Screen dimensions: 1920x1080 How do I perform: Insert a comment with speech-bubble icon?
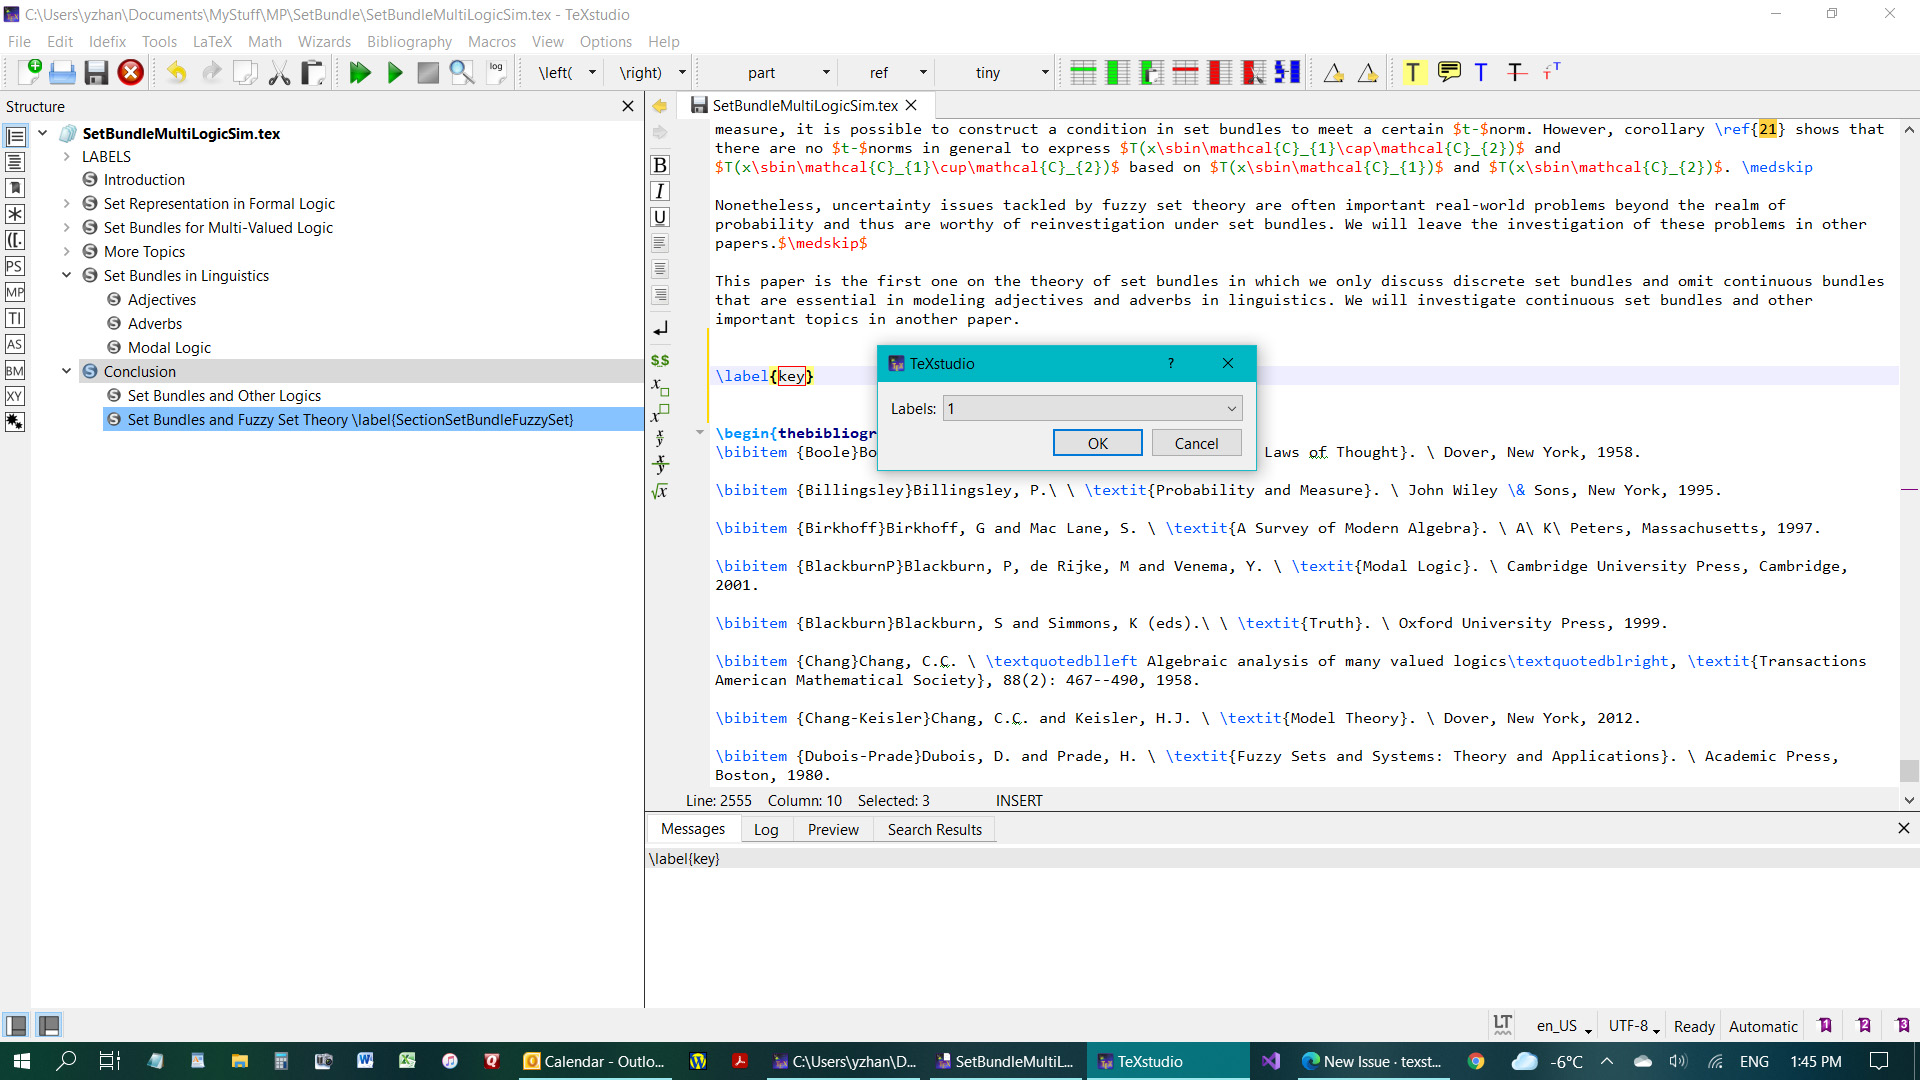pos(1451,72)
